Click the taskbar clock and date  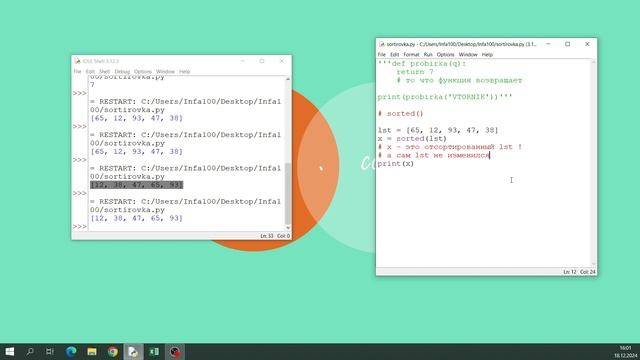coord(625,351)
